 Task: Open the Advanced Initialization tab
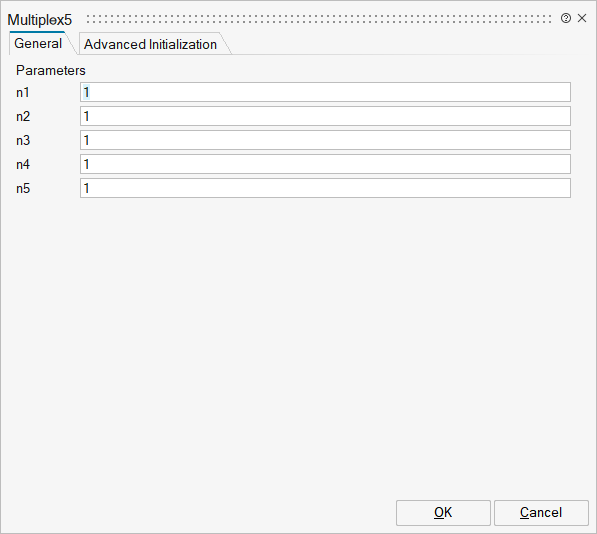pos(150,44)
